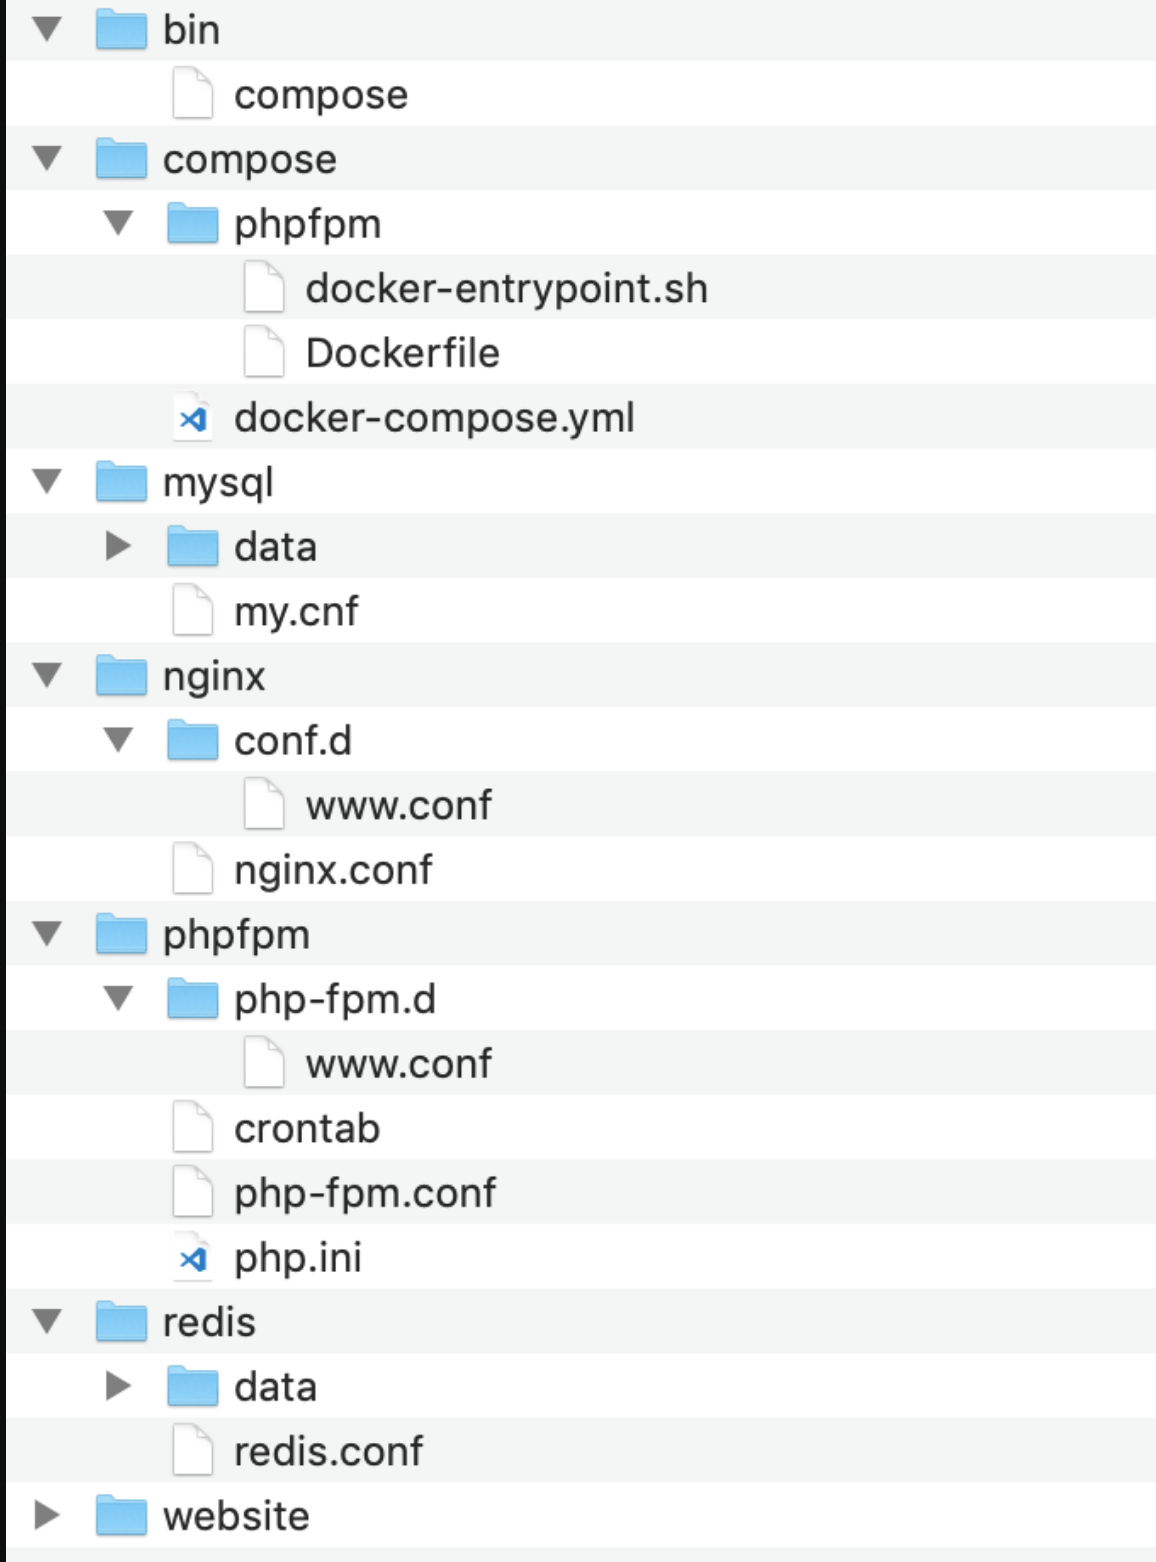Click the my.cnf document icon
Screen dimensions: 1156x1562
click(192, 611)
